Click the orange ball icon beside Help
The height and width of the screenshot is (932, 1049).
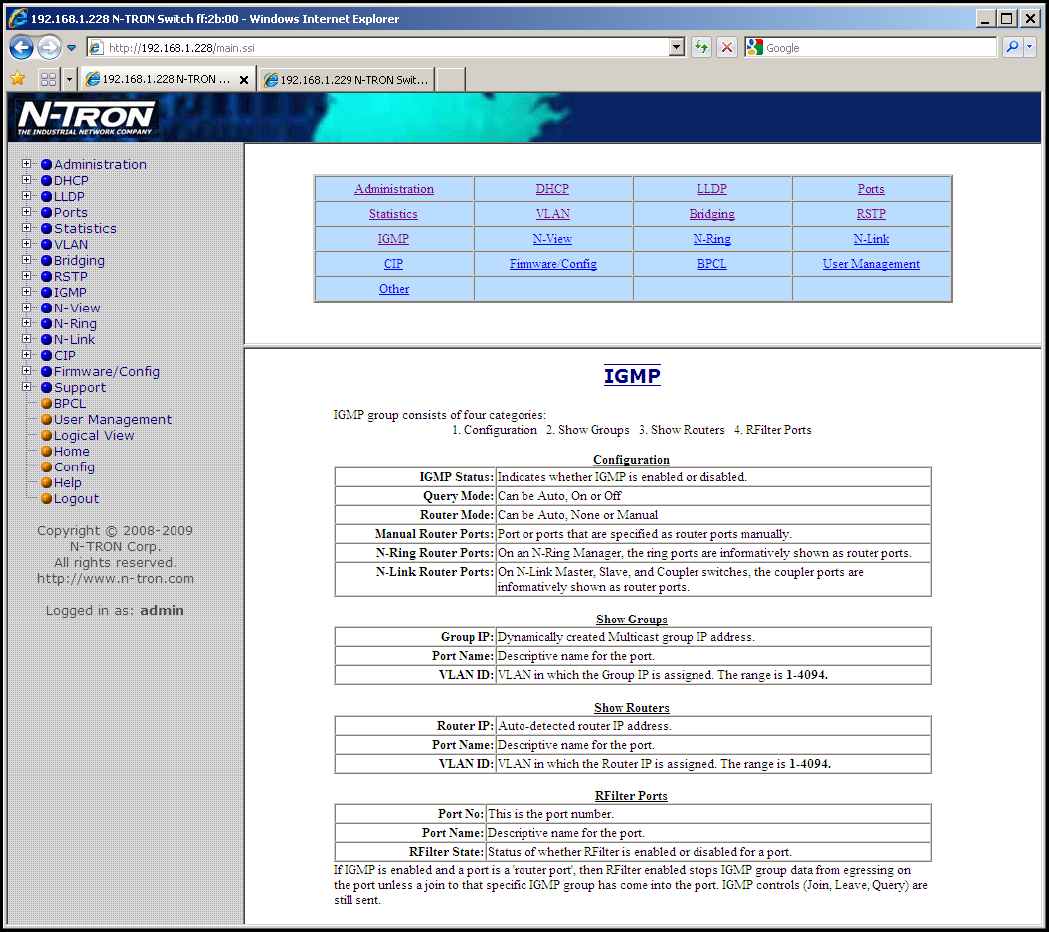click(x=46, y=482)
